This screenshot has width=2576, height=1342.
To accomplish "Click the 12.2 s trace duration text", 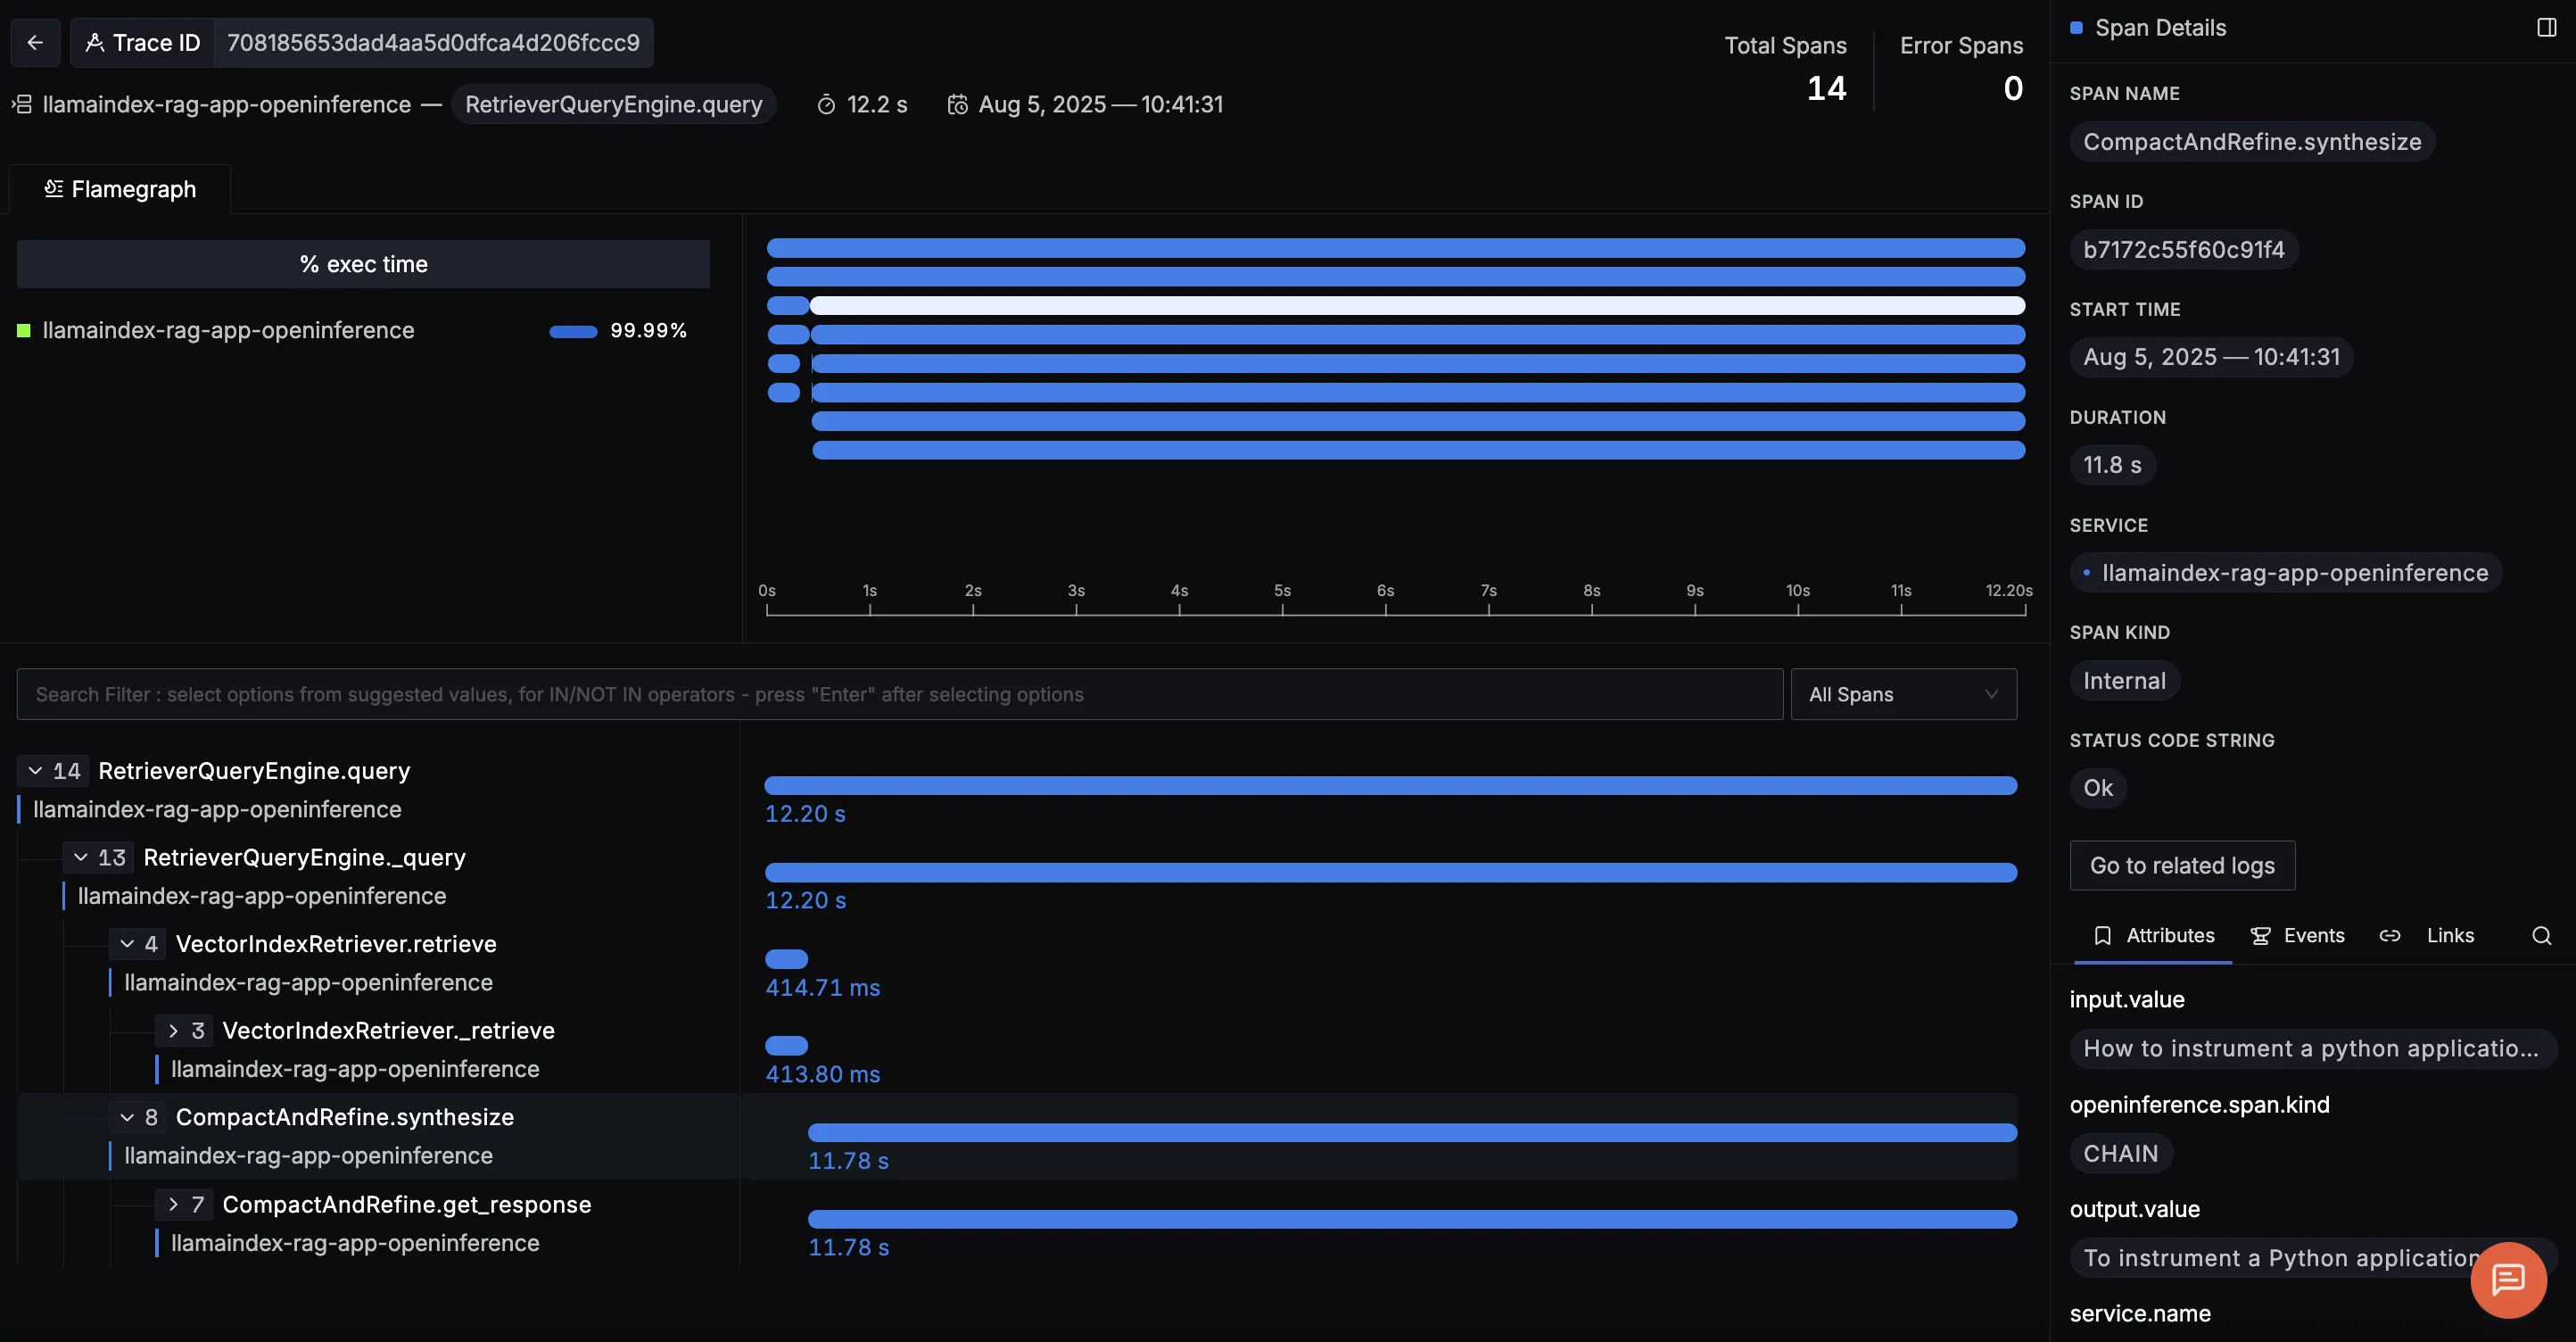I will 877,104.
